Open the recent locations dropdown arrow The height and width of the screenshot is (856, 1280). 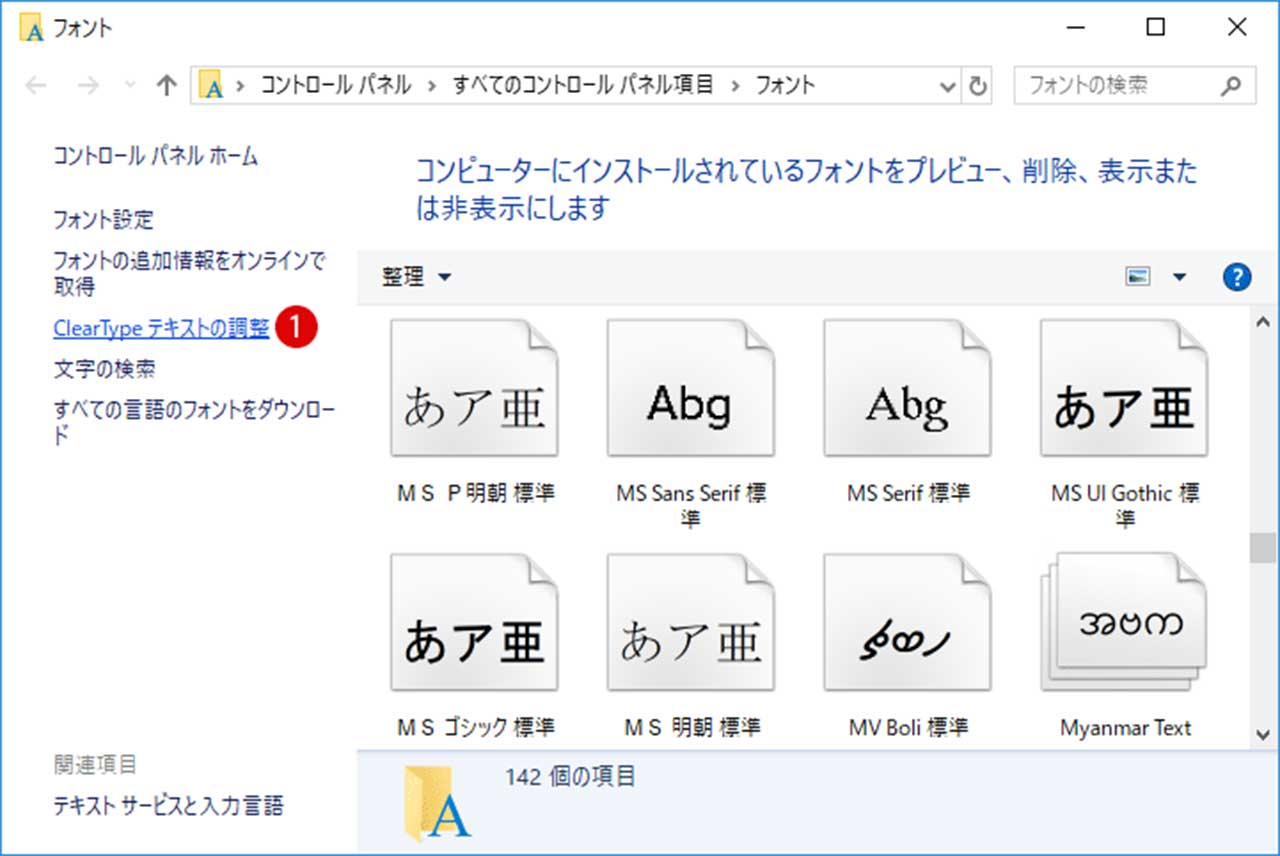coord(129,86)
